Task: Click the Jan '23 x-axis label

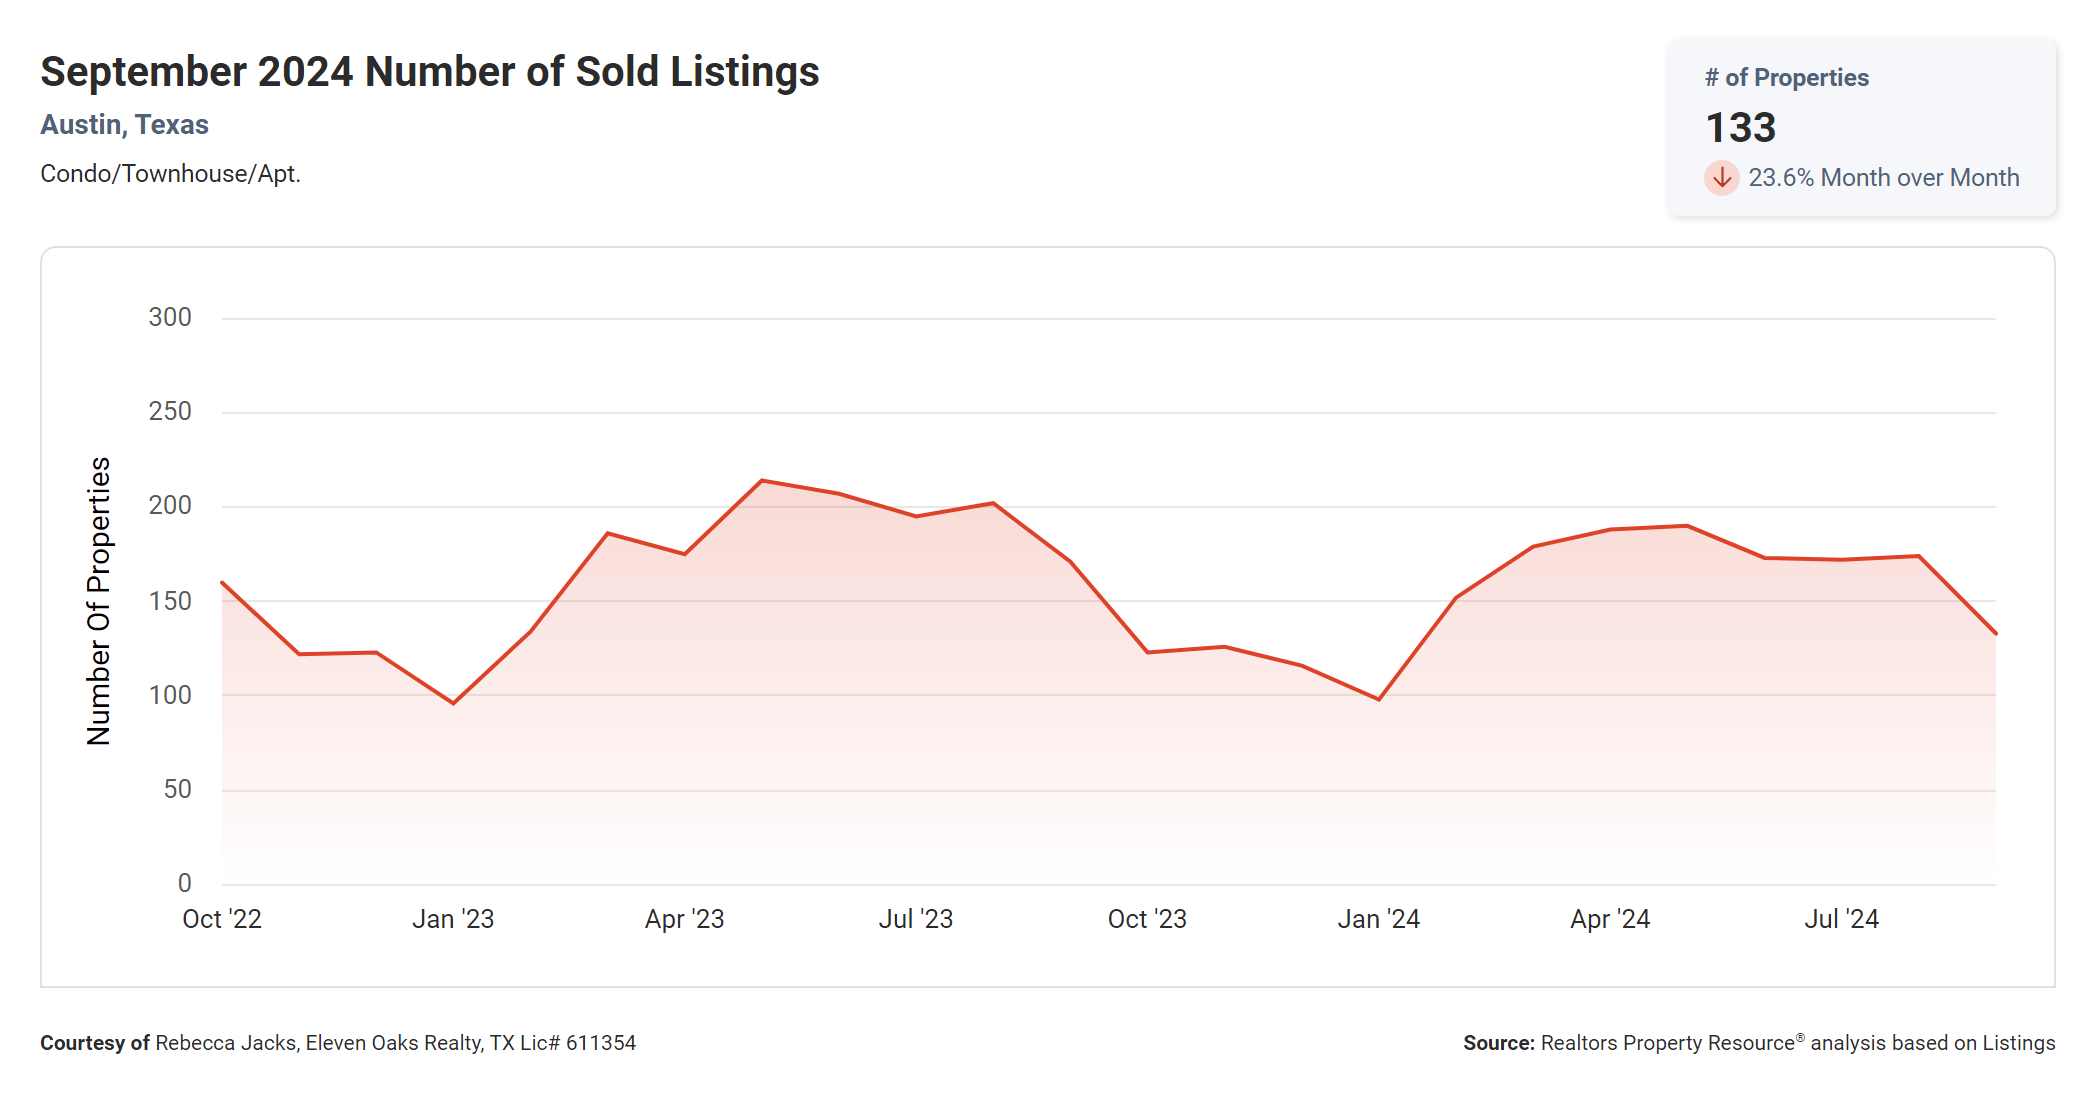Action: (453, 919)
